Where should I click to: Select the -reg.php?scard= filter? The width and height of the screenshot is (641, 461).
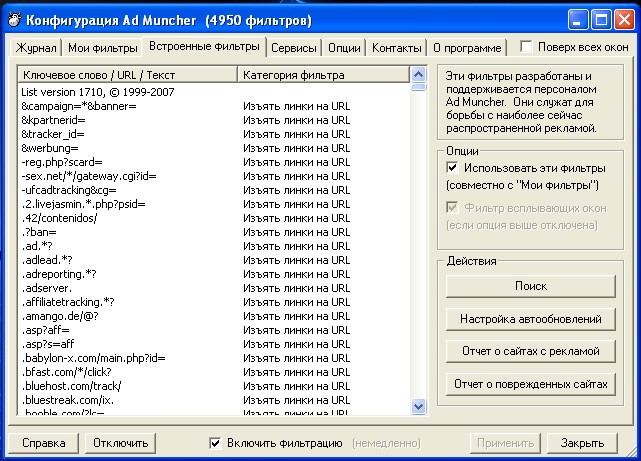coord(214,162)
